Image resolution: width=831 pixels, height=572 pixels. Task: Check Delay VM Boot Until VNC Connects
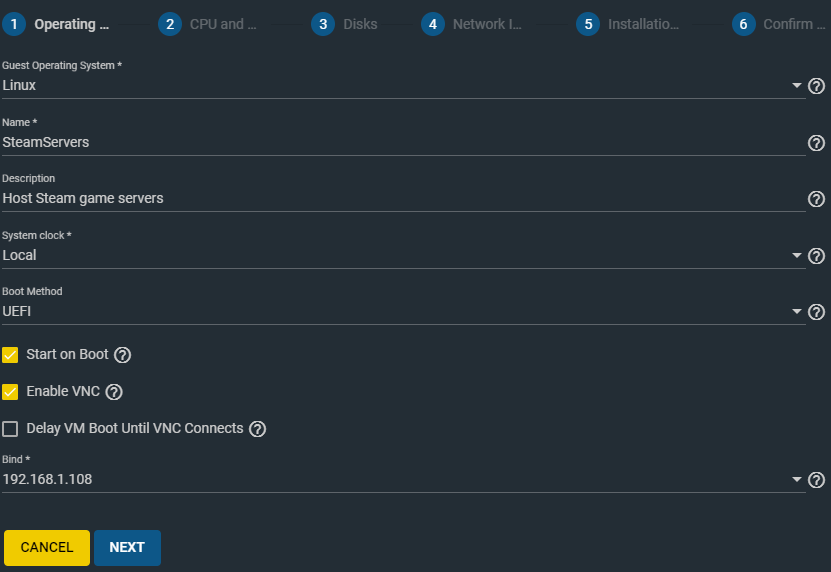coord(10,429)
